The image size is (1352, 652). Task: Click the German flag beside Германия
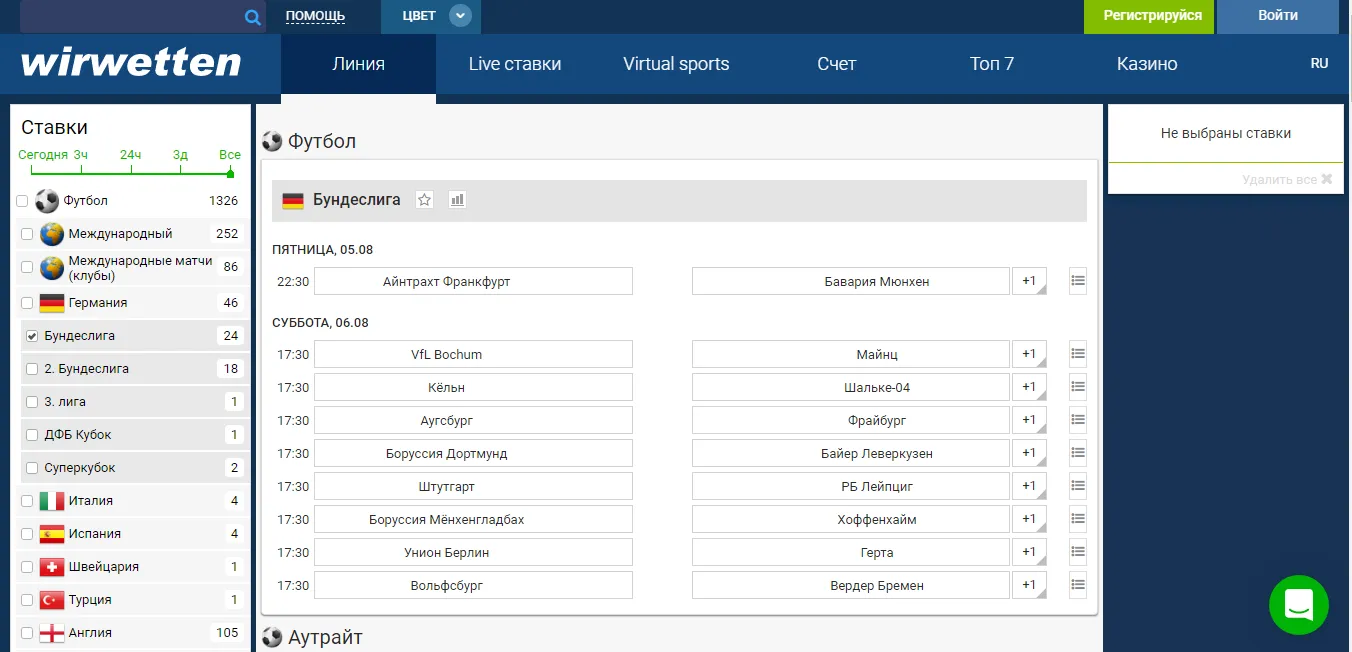[52, 303]
